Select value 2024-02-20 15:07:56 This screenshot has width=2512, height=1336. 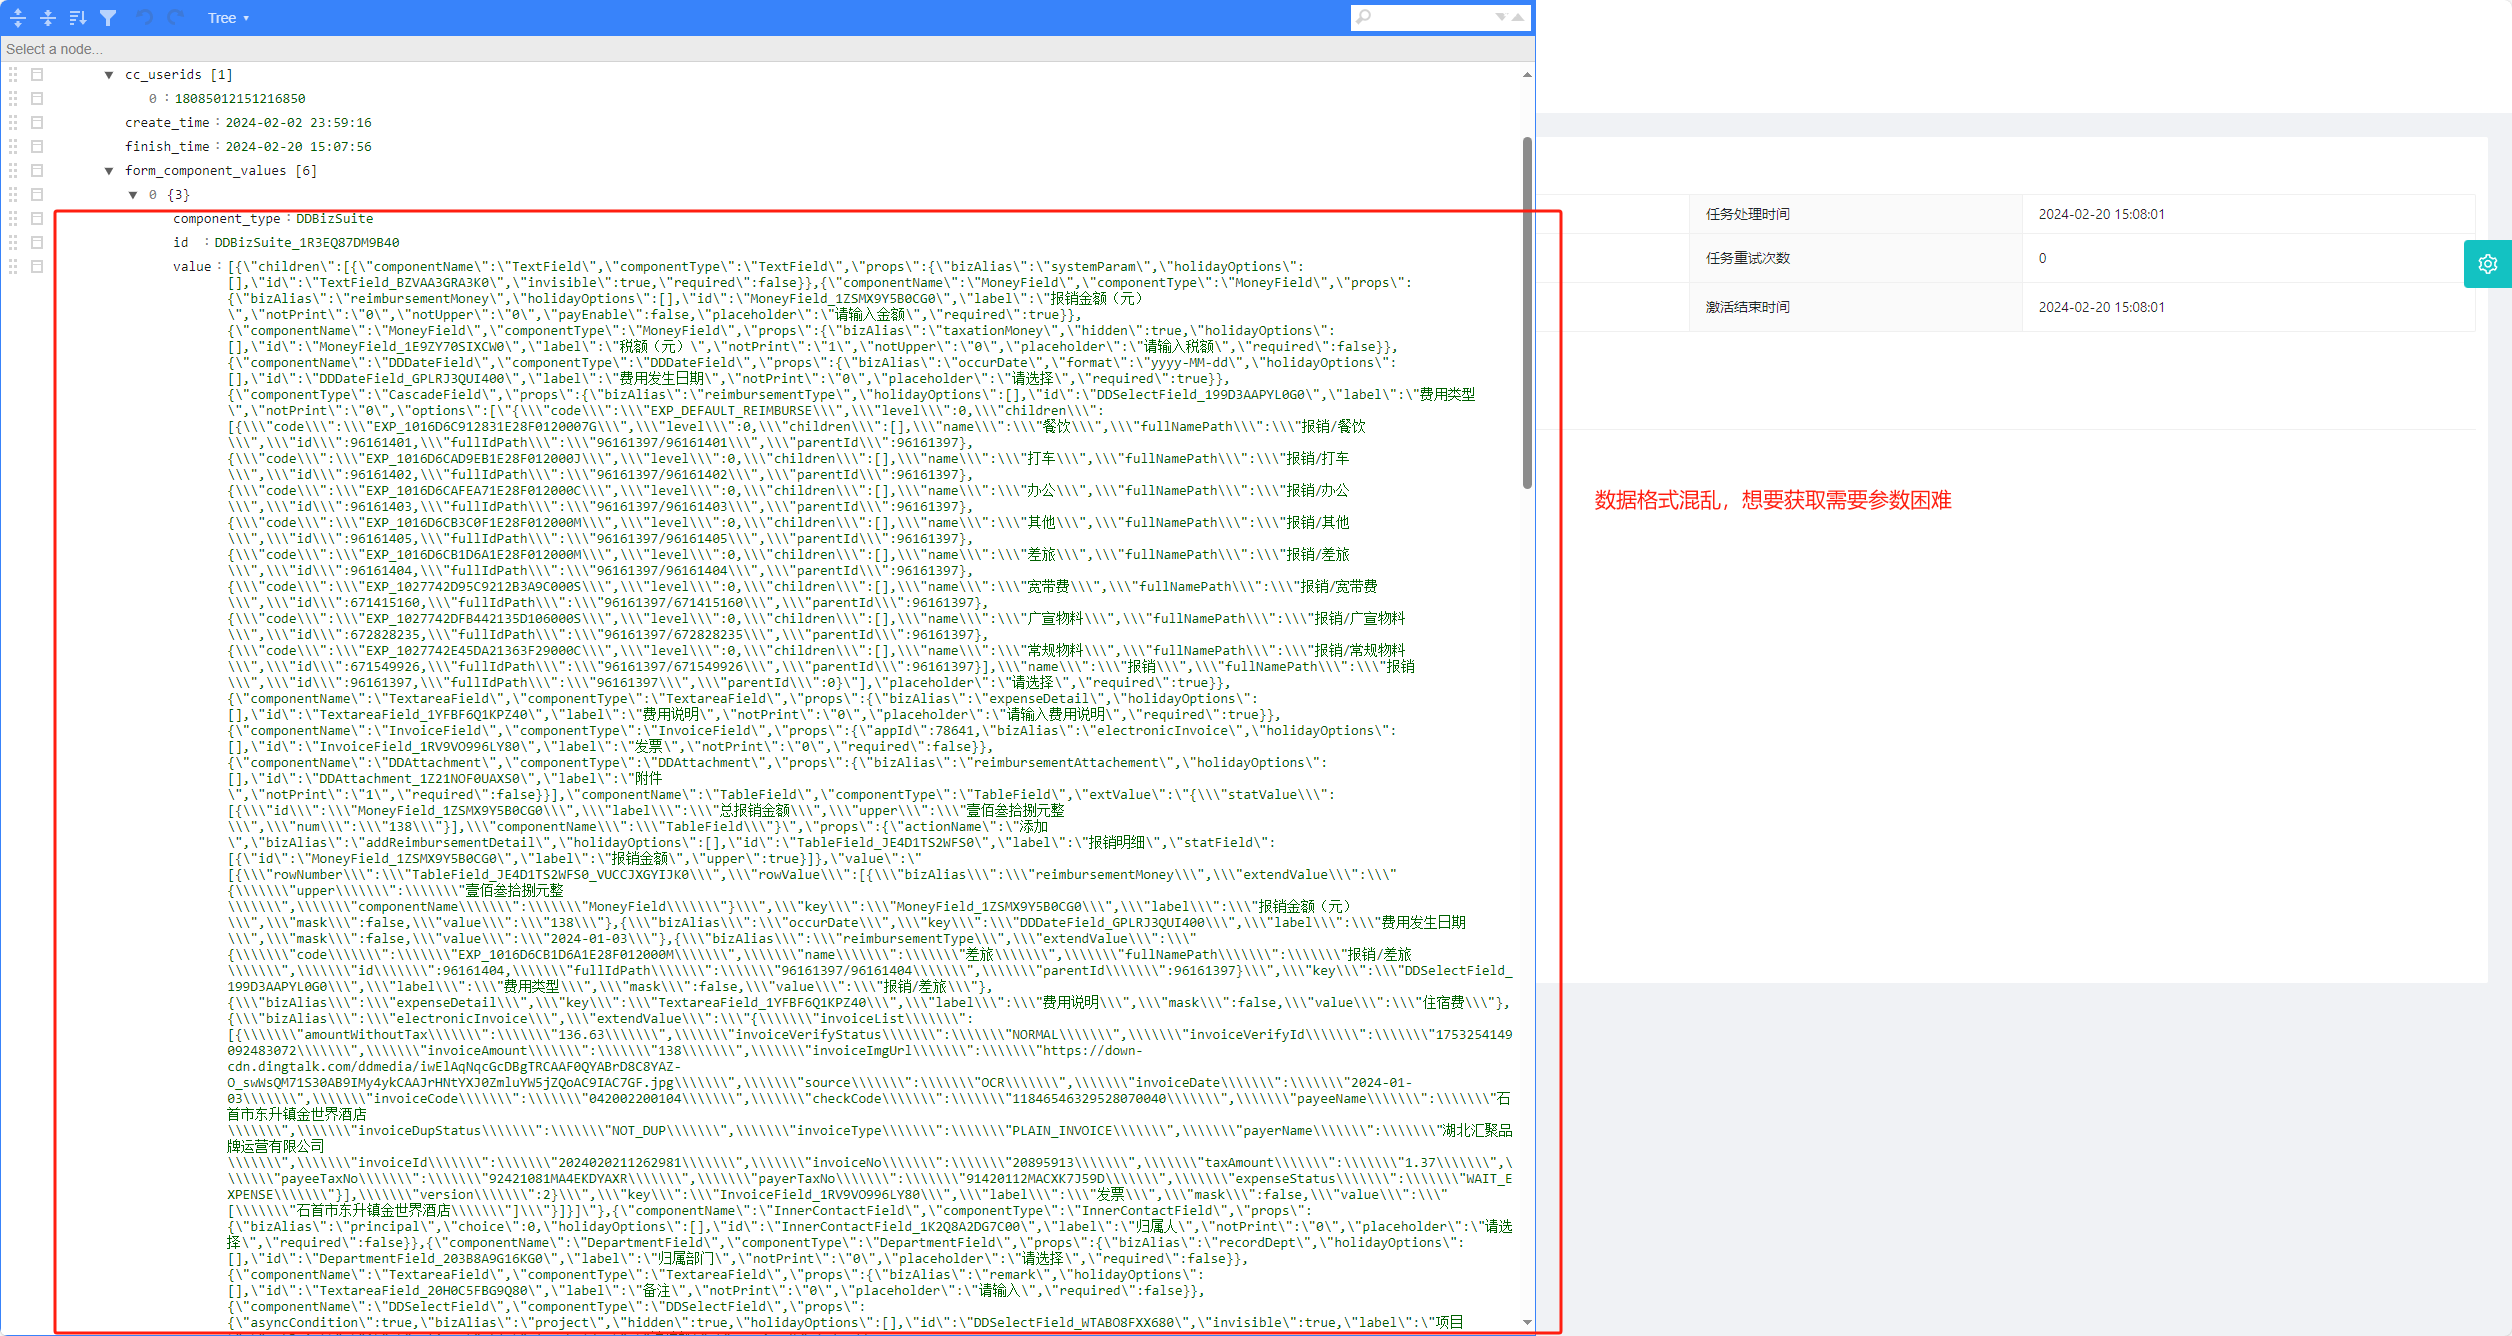[x=298, y=147]
